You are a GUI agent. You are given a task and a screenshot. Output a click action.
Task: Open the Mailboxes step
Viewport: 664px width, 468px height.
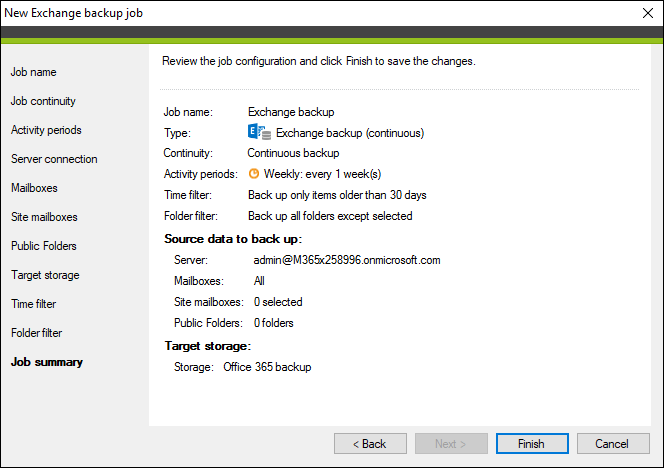coord(34,188)
